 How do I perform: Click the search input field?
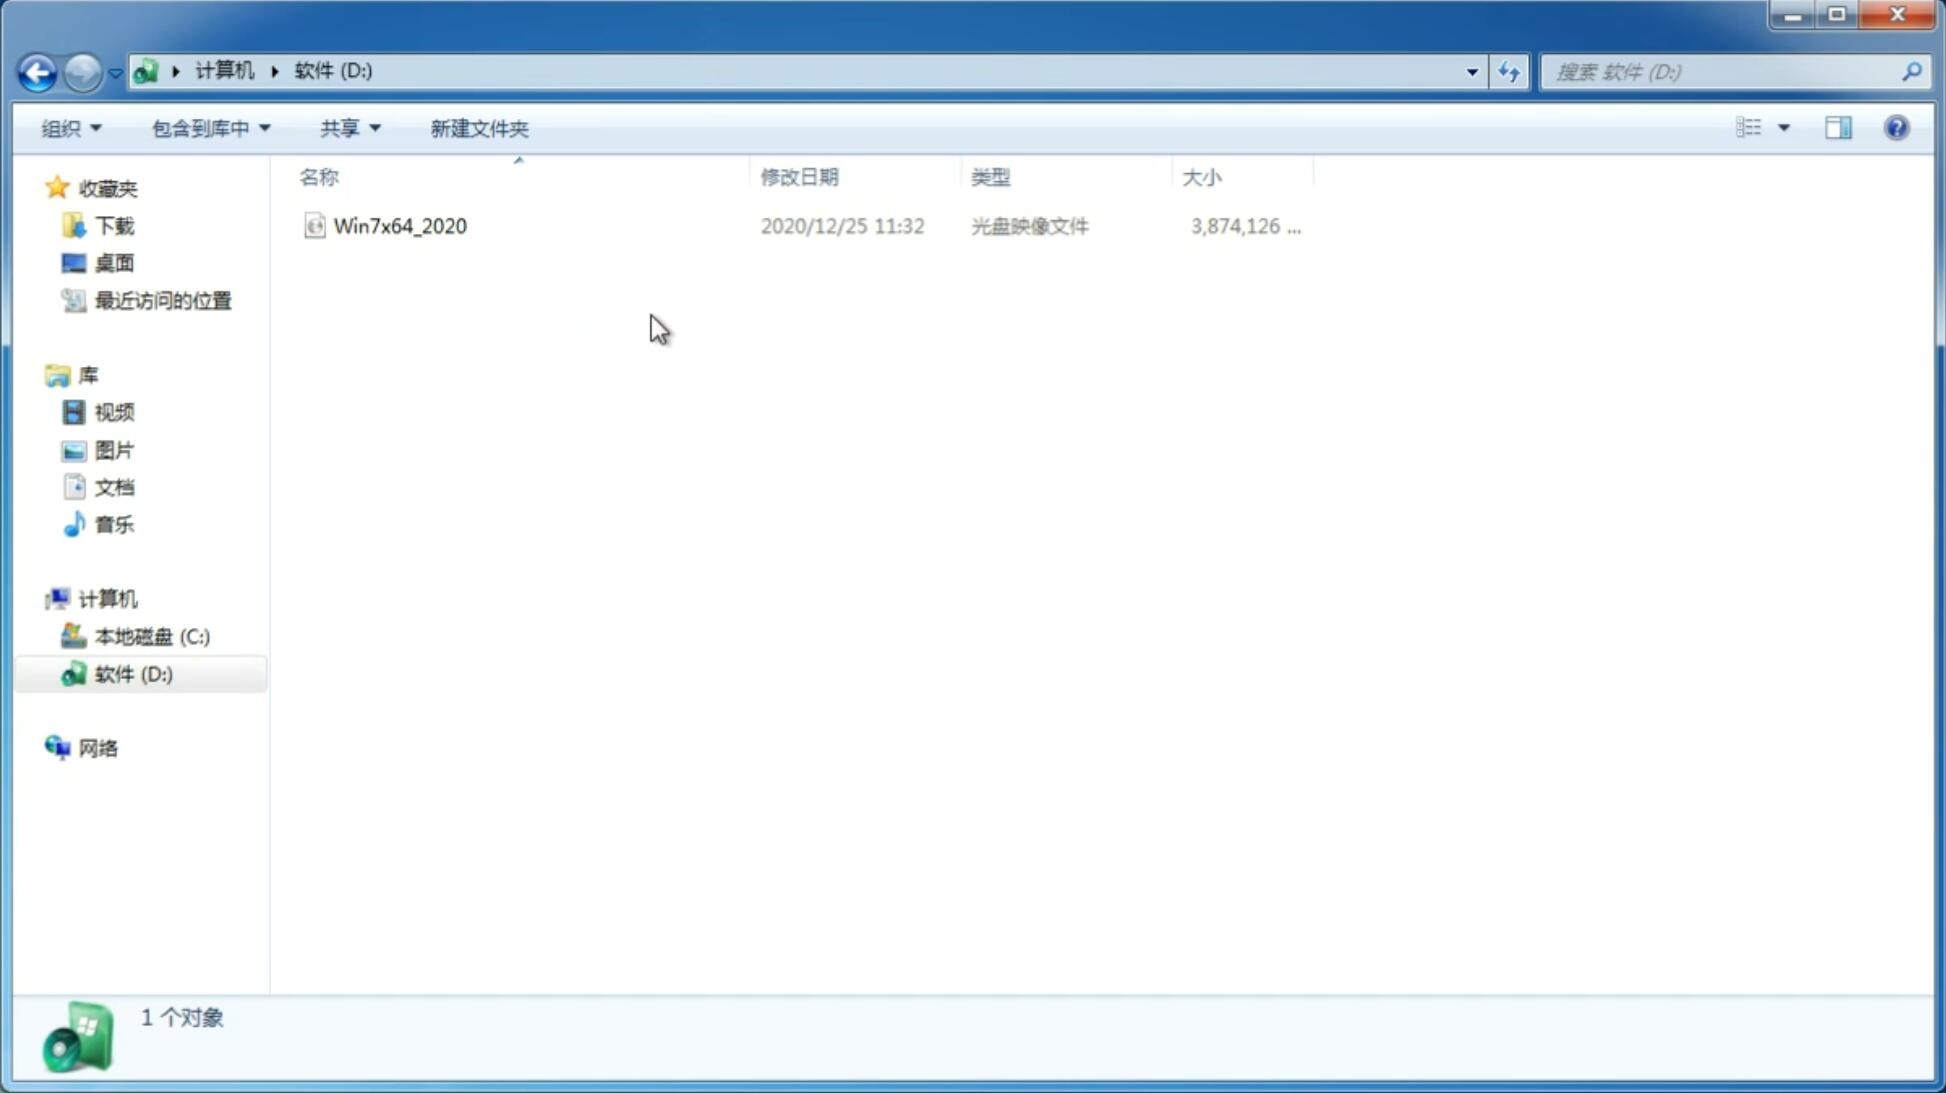point(1725,71)
